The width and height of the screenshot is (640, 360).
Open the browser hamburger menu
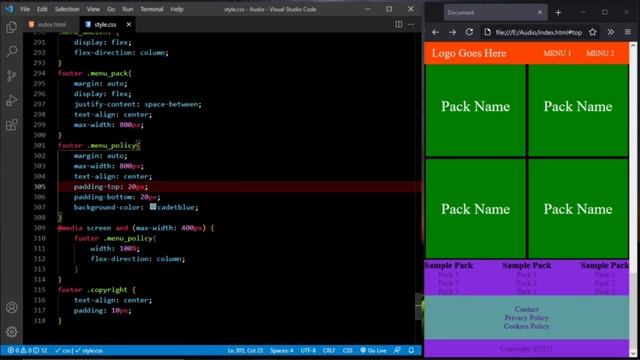coord(628,32)
